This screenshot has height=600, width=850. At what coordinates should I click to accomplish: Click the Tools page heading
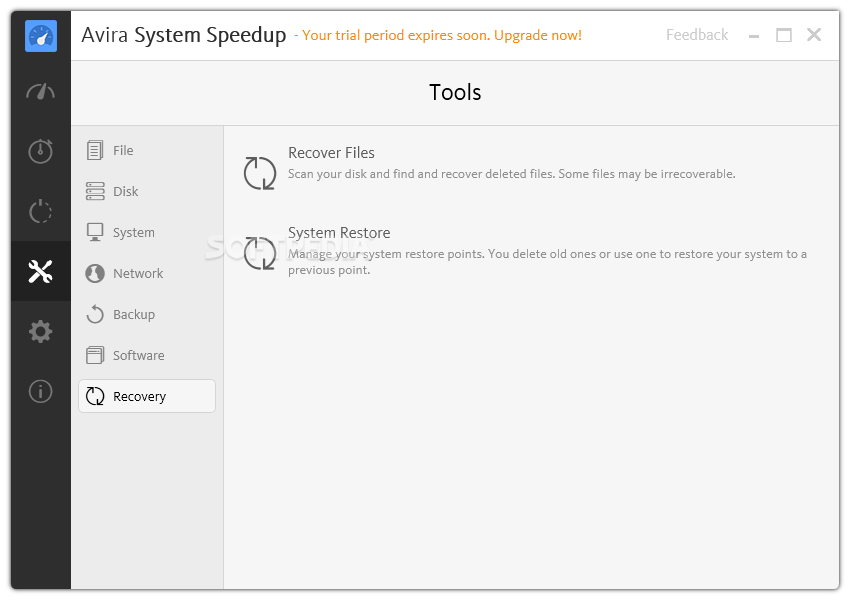click(x=455, y=92)
